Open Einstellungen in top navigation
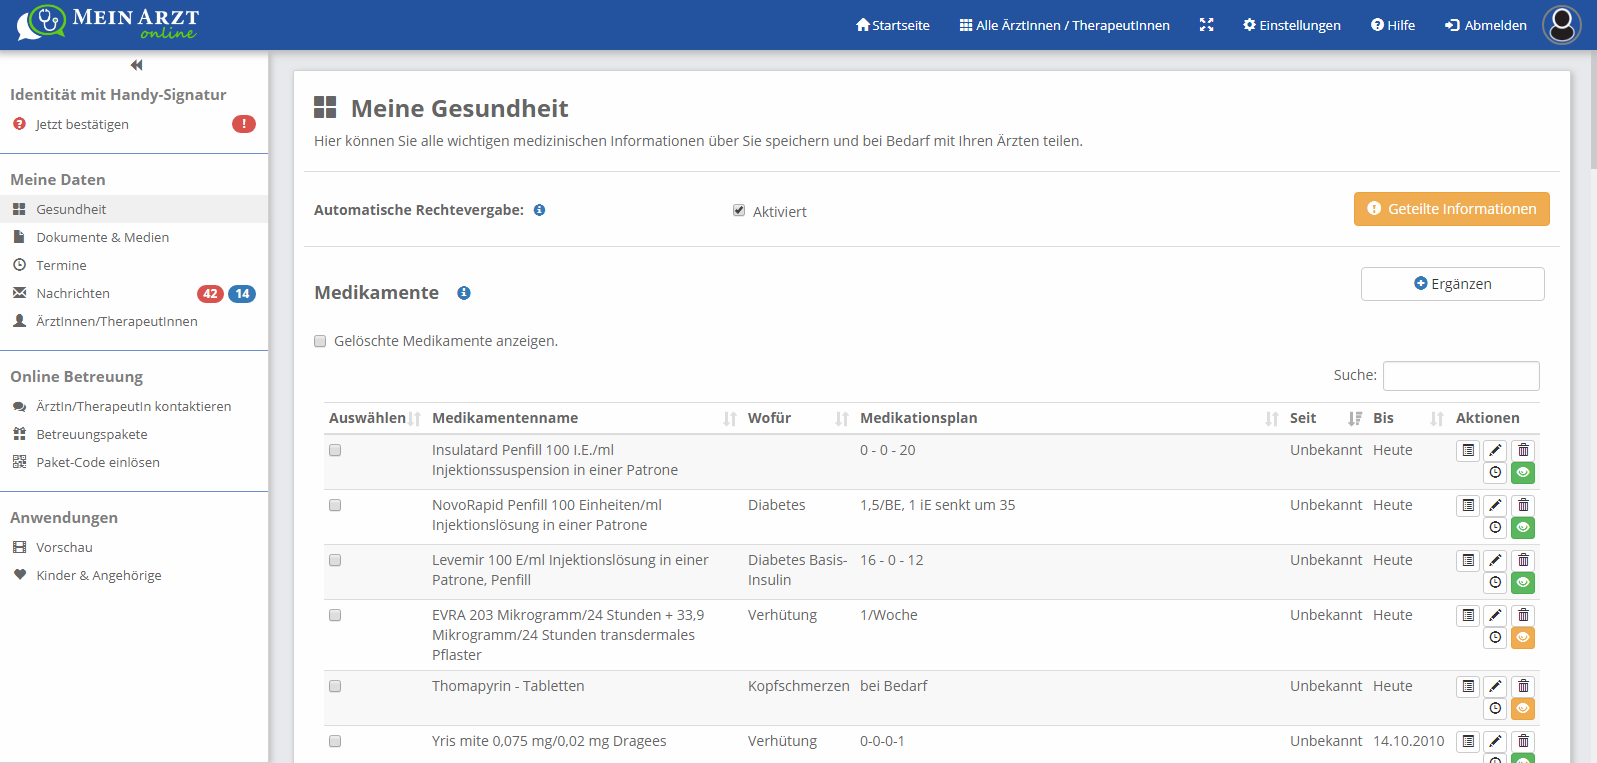 (x=1292, y=25)
